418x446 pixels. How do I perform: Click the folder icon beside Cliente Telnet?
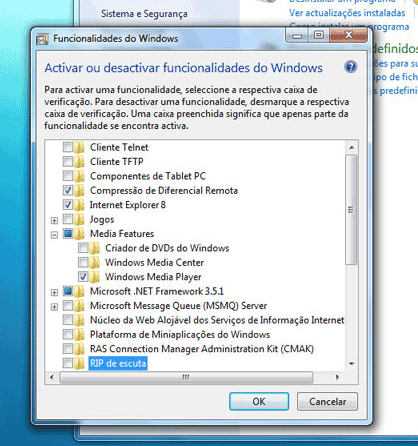click(x=79, y=147)
